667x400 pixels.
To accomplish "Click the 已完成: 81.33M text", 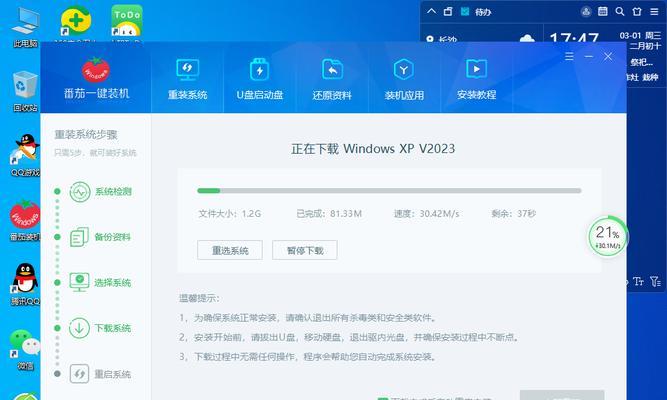I will click(329, 214).
